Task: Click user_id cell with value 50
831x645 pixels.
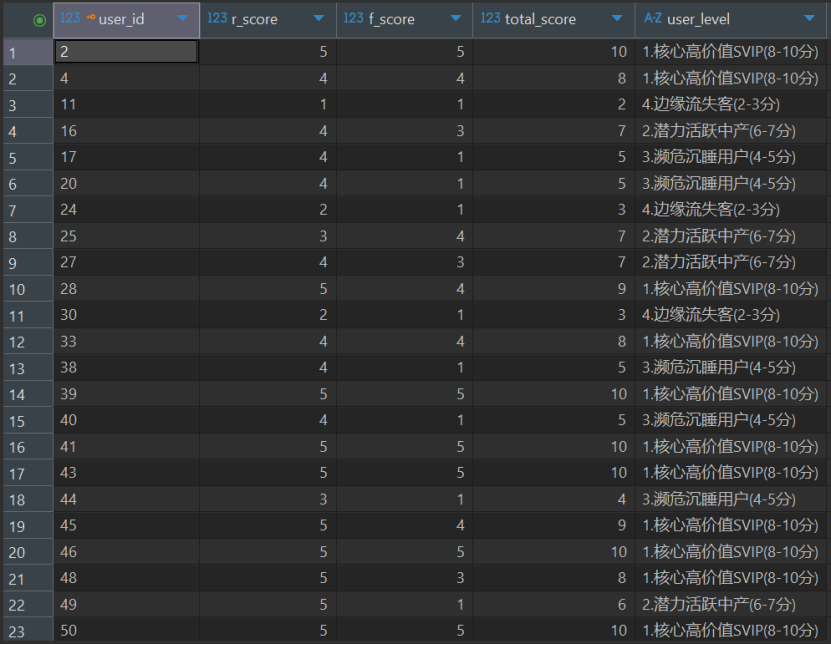Action: (126, 631)
